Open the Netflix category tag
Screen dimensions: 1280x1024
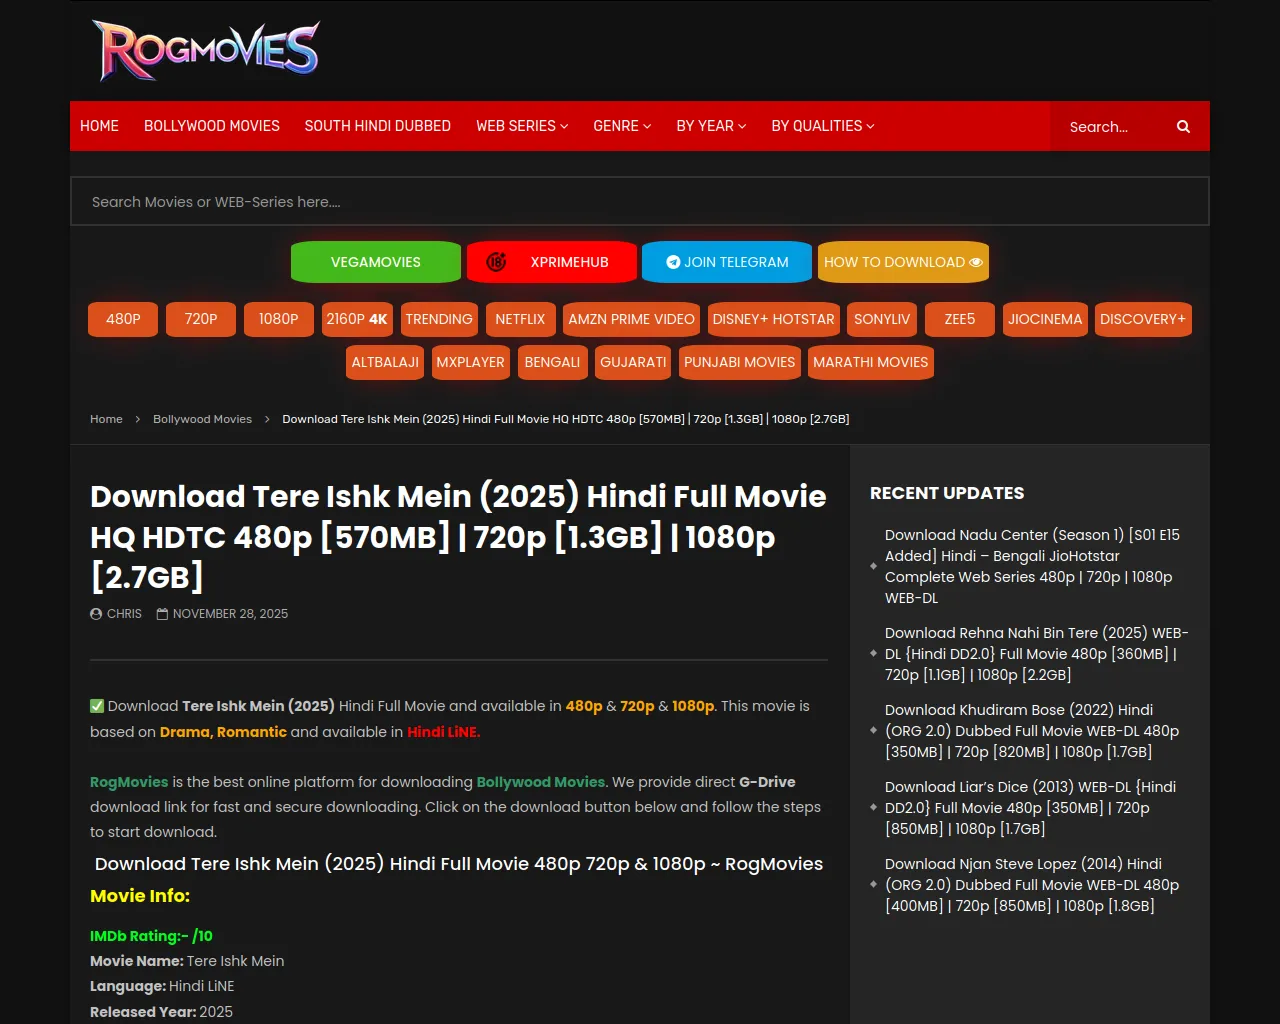[x=520, y=319]
